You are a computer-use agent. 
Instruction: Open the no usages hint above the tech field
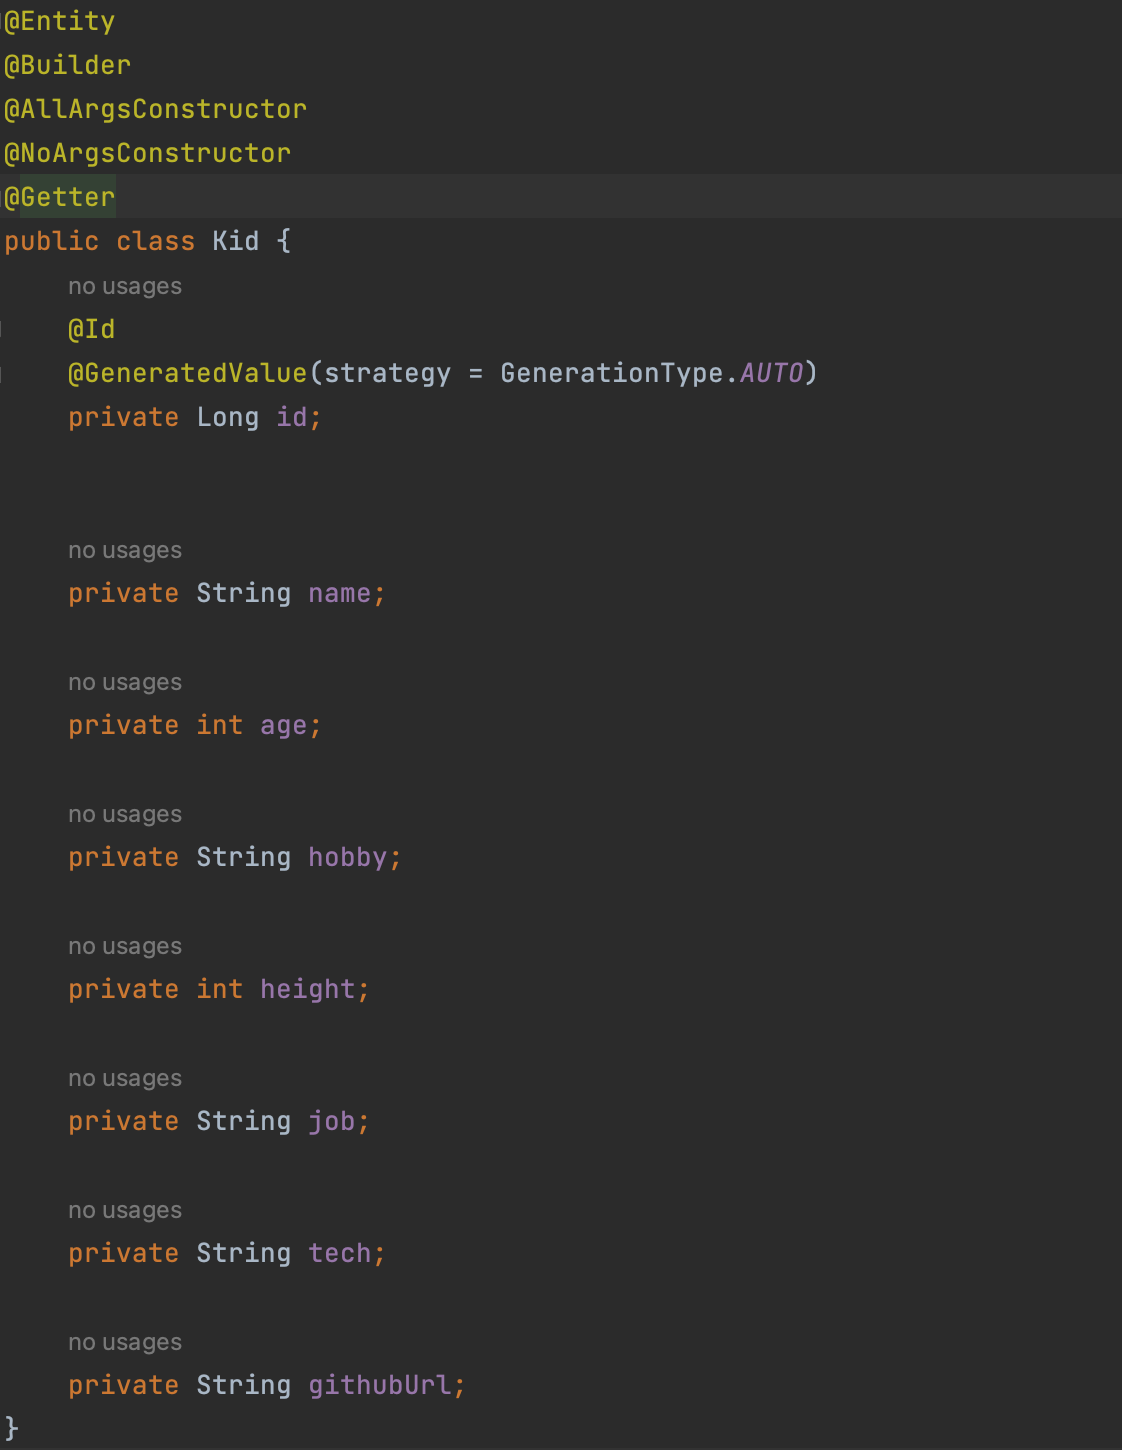125,1210
